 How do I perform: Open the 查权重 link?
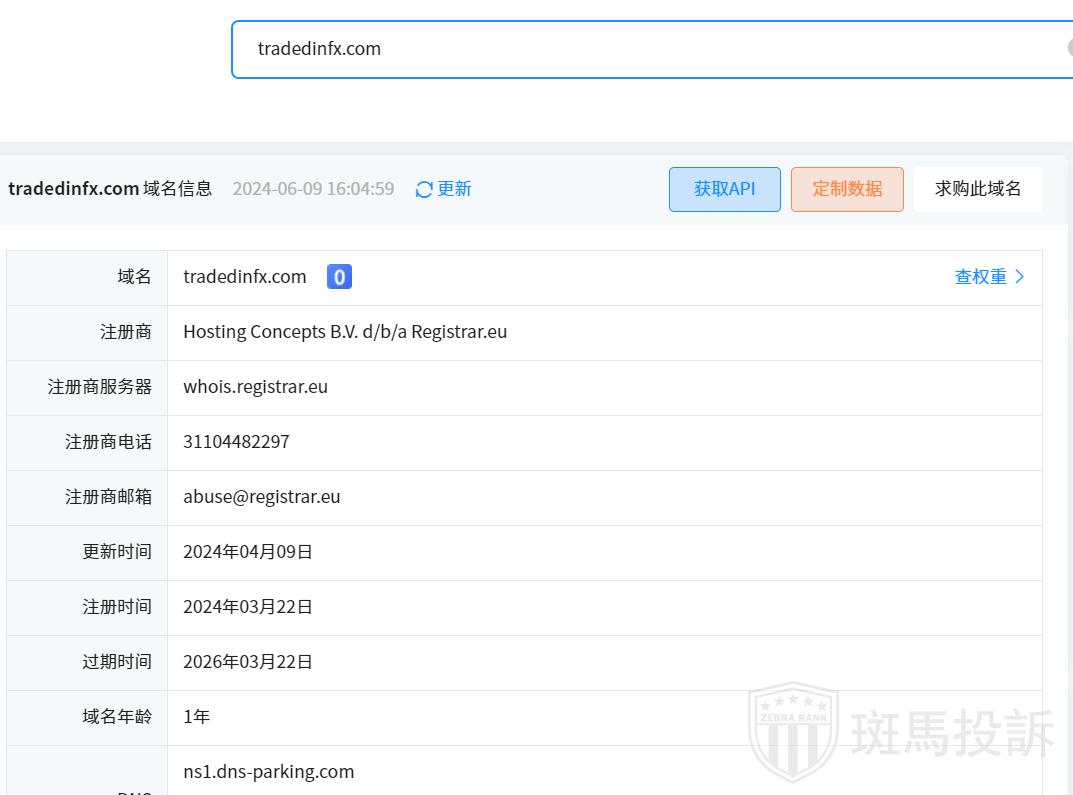(980, 277)
